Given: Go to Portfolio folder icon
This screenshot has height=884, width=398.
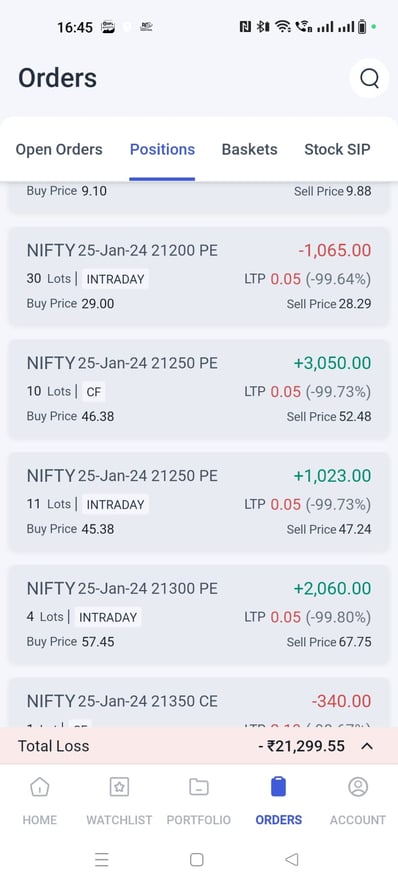Looking at the screenshot, I should pyautogui.click(x=198, y=786).
